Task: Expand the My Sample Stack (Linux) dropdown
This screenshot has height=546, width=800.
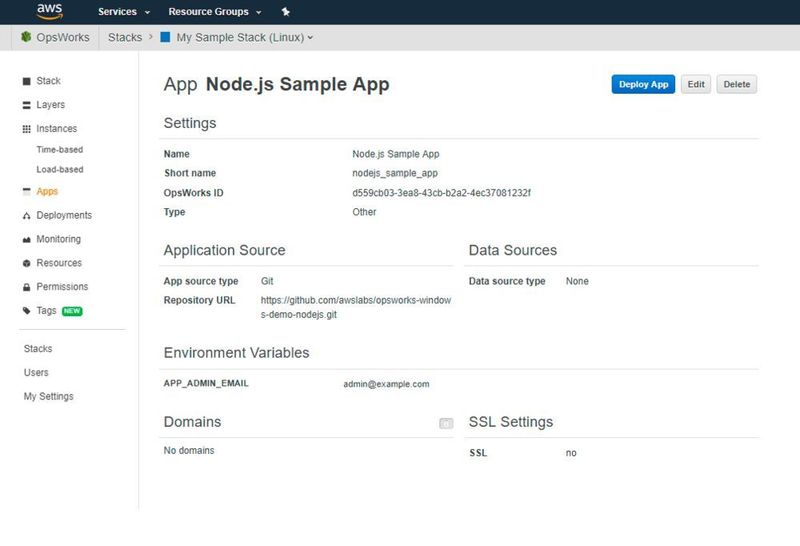Action: point(244,37)
